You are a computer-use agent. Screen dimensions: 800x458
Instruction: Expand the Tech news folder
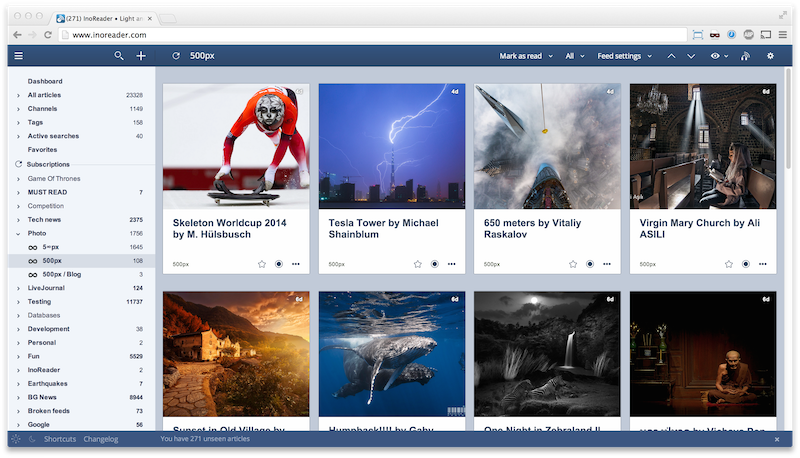18,219
